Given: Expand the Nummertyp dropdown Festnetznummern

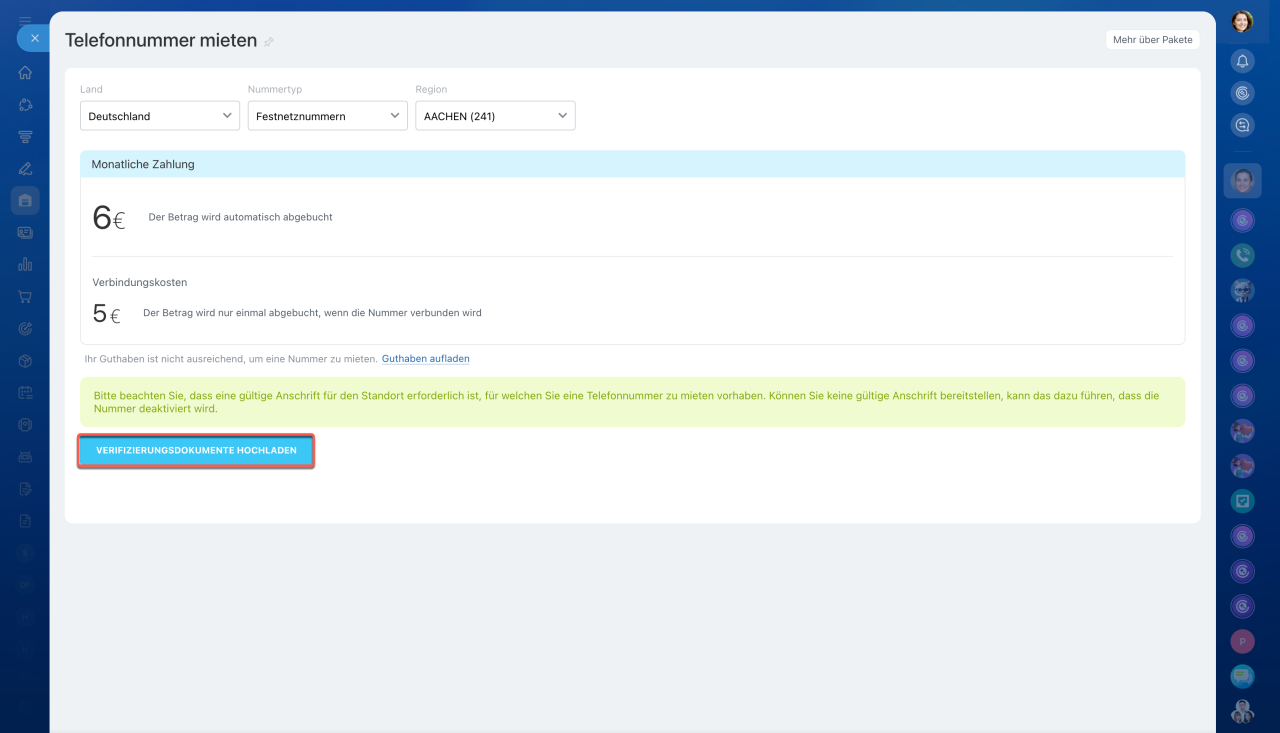Looking at the screenshot, I should click(x=327, y=116).
